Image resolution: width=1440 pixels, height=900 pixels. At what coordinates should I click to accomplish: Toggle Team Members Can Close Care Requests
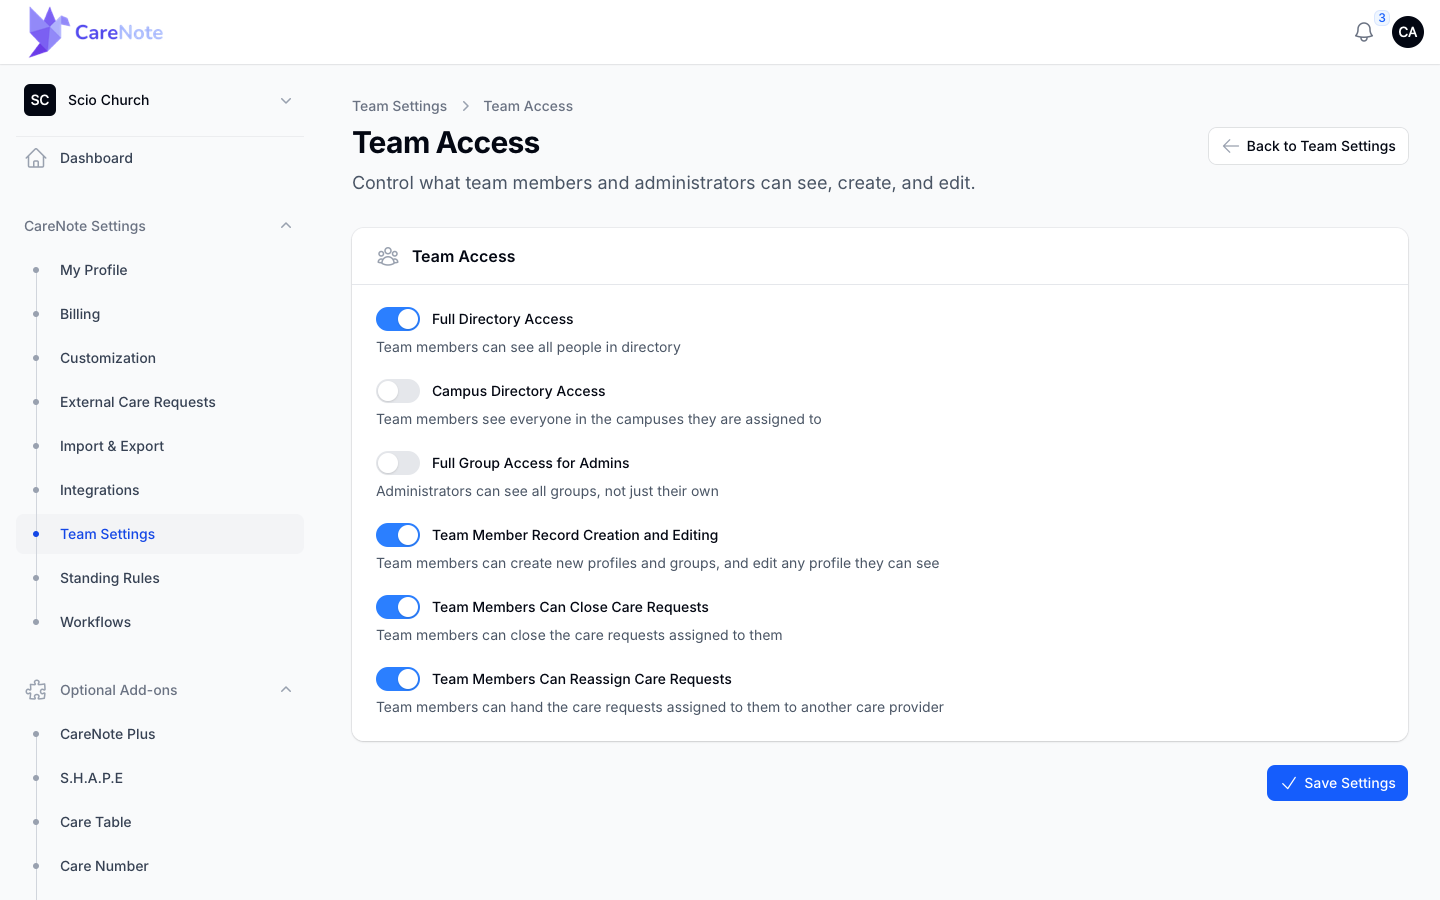[x=398, y=607]
